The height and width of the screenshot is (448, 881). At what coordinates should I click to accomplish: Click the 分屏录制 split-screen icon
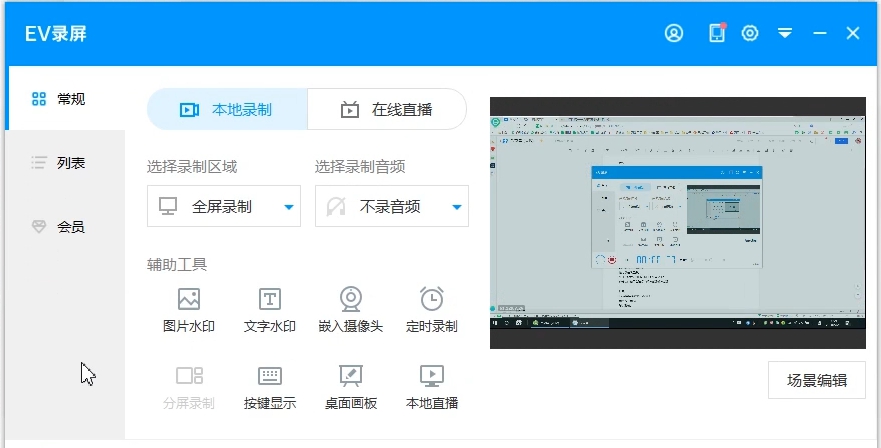point(189,375)
